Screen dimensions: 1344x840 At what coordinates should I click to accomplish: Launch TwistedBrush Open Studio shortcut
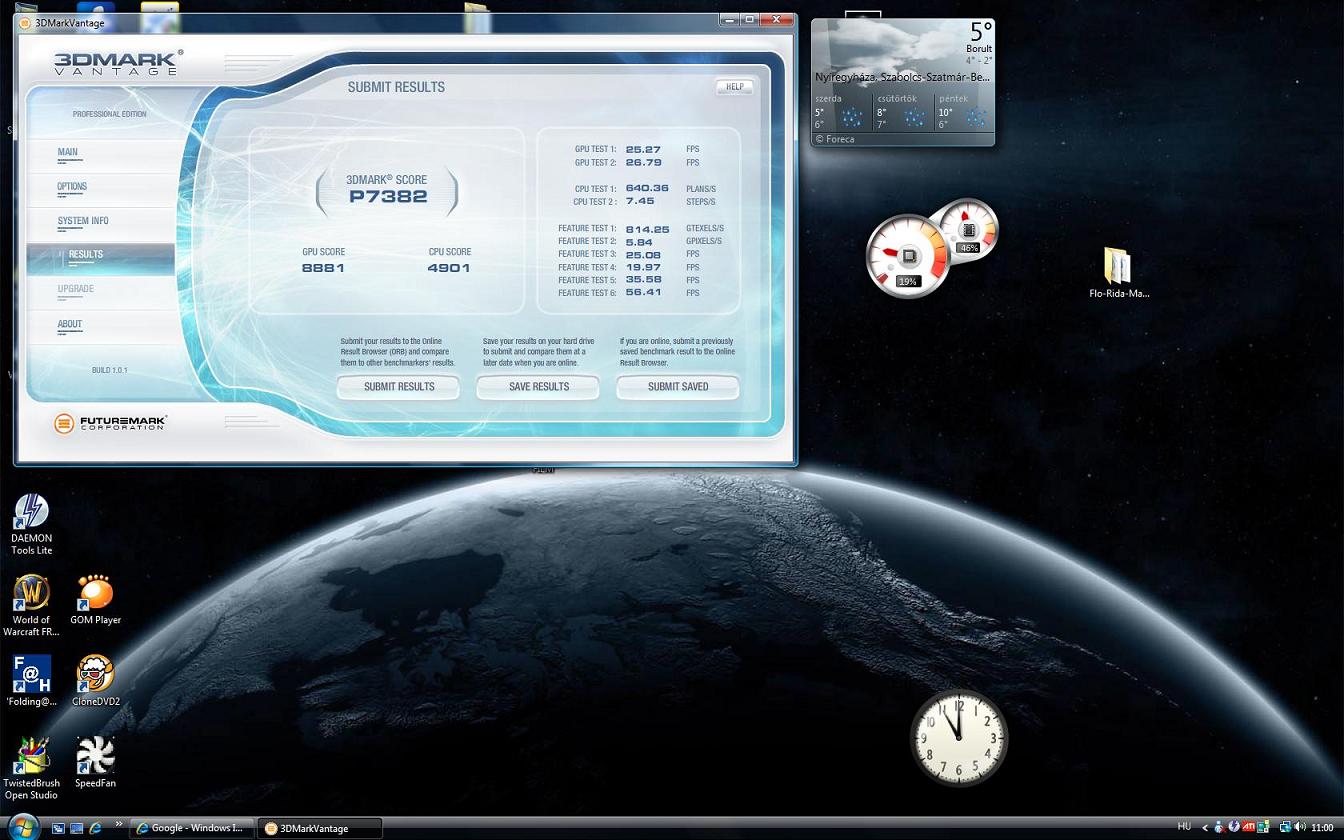[x=31, y=769]
